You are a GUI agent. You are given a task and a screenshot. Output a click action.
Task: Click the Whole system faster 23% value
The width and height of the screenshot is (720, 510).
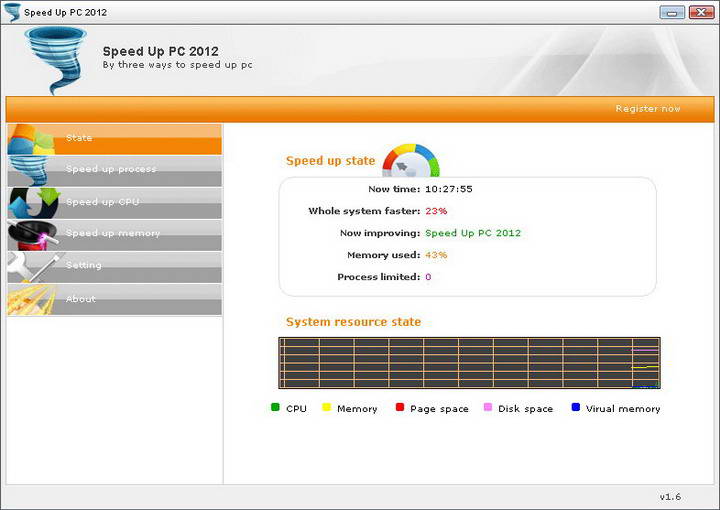436,211
